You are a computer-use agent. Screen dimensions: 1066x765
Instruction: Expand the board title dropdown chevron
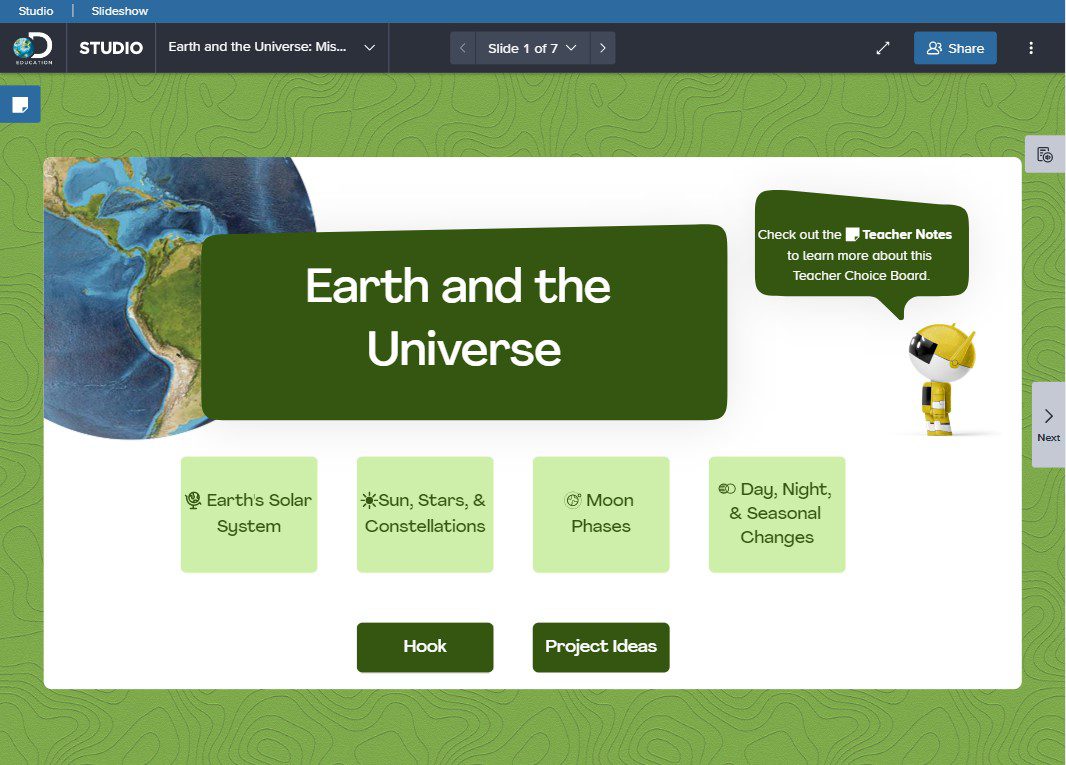pos(369,48)
